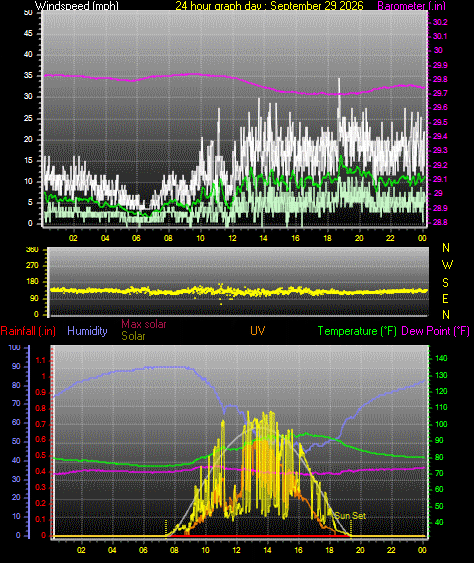Click the 12 hour tick on wind graph

pyautogui.click(x=232, y=238)
